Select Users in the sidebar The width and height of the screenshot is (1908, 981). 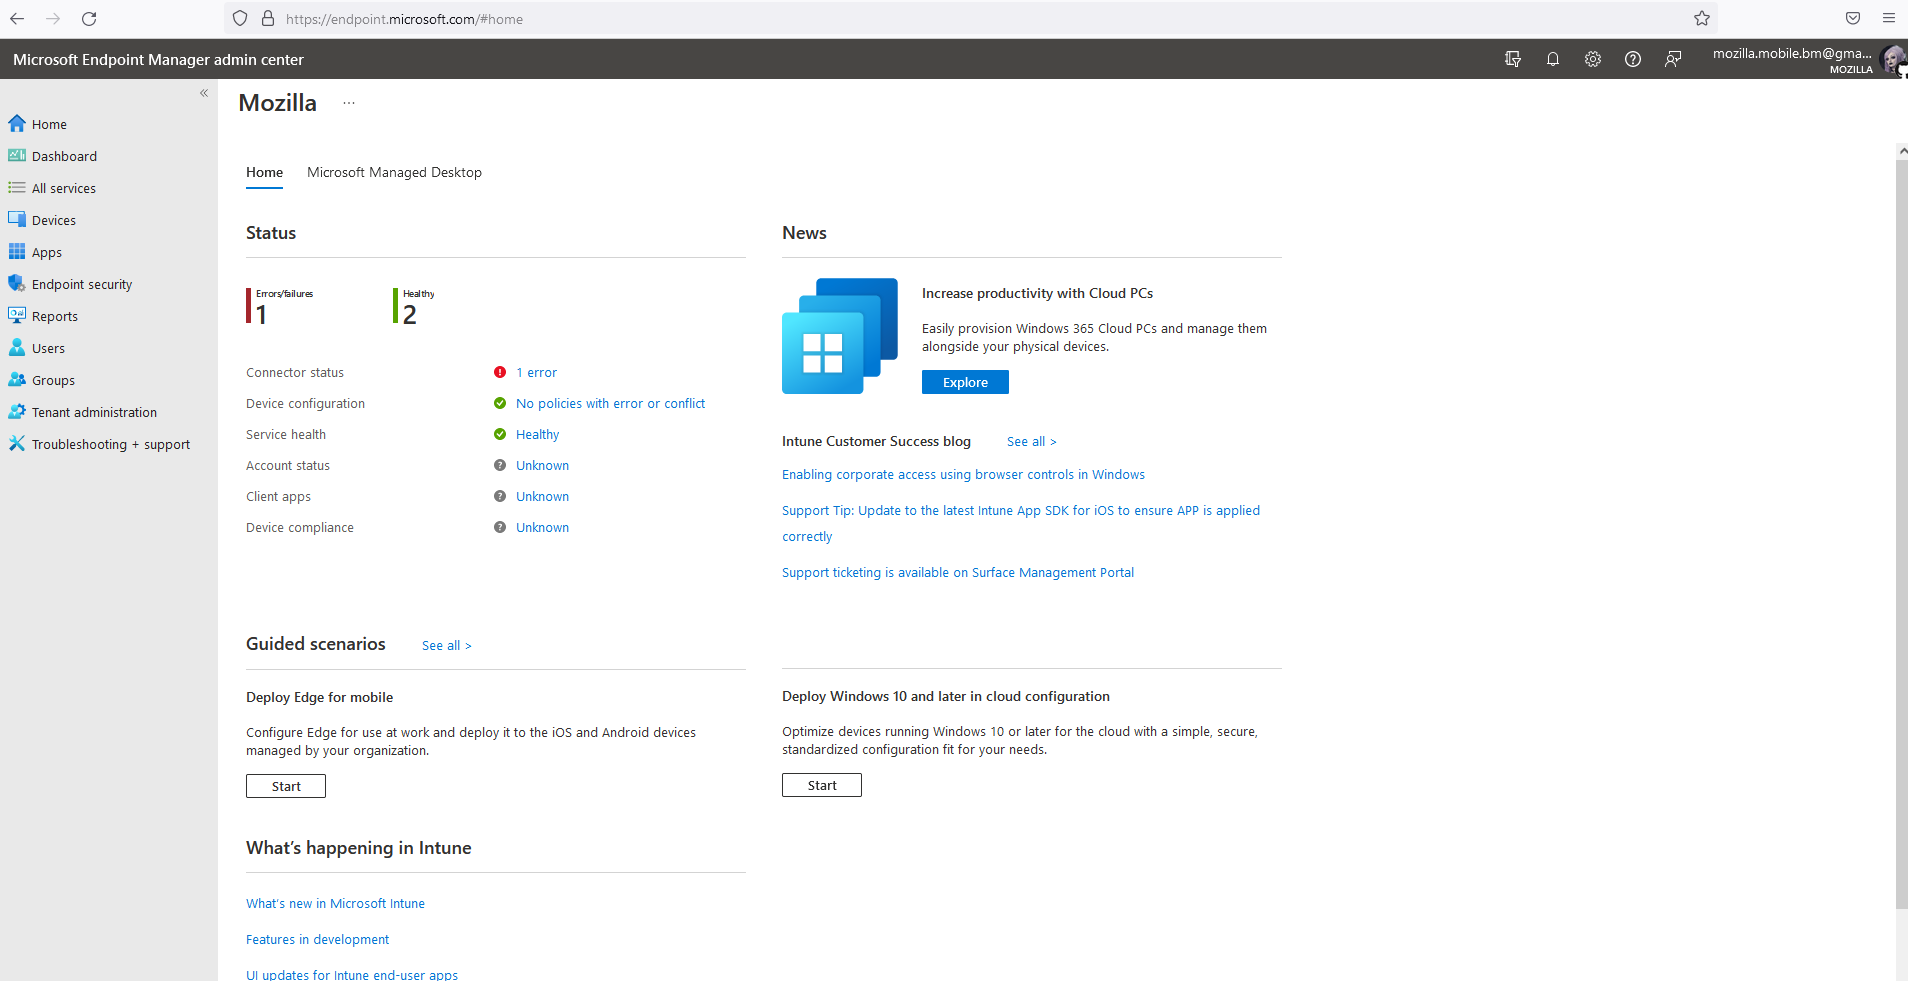[47, 347]
